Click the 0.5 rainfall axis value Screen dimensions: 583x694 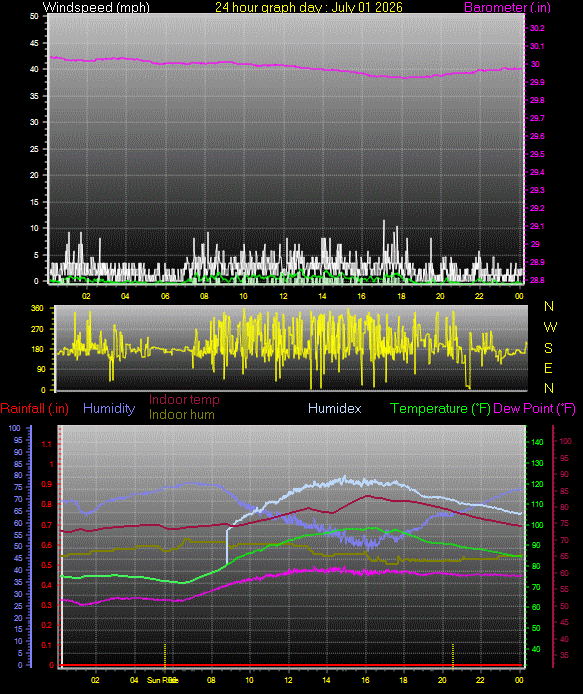click(x=46, y=565)
